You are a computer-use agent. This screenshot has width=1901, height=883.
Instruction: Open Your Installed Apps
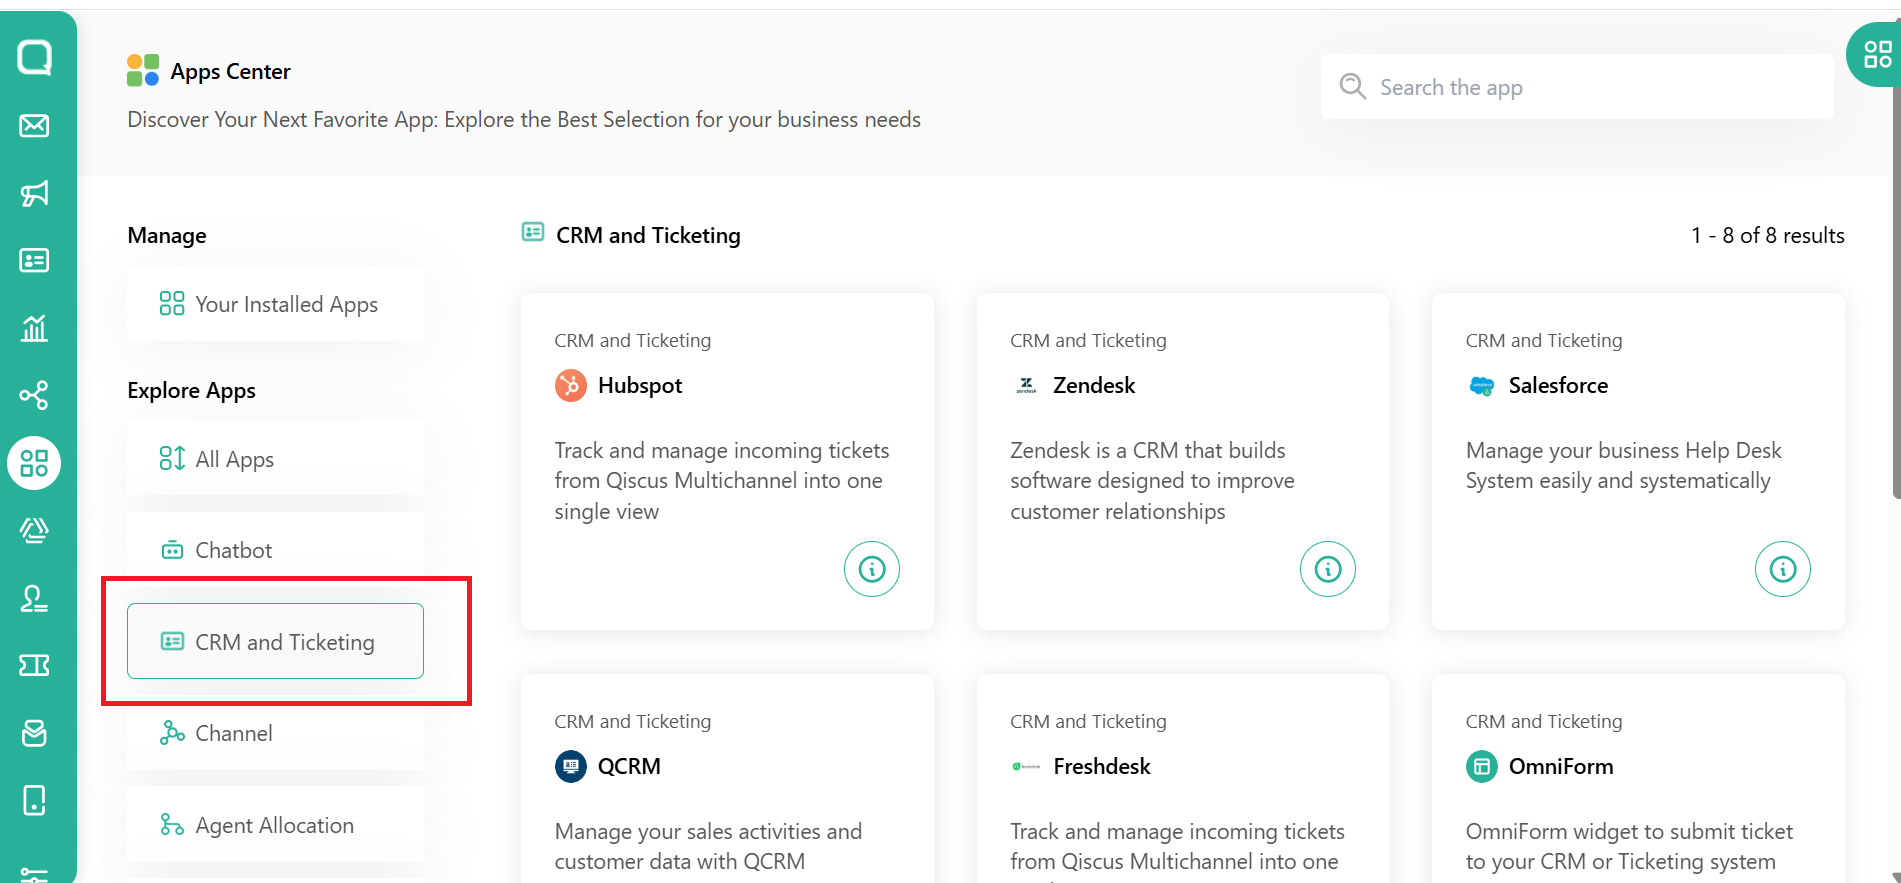(x=275, y=304)
